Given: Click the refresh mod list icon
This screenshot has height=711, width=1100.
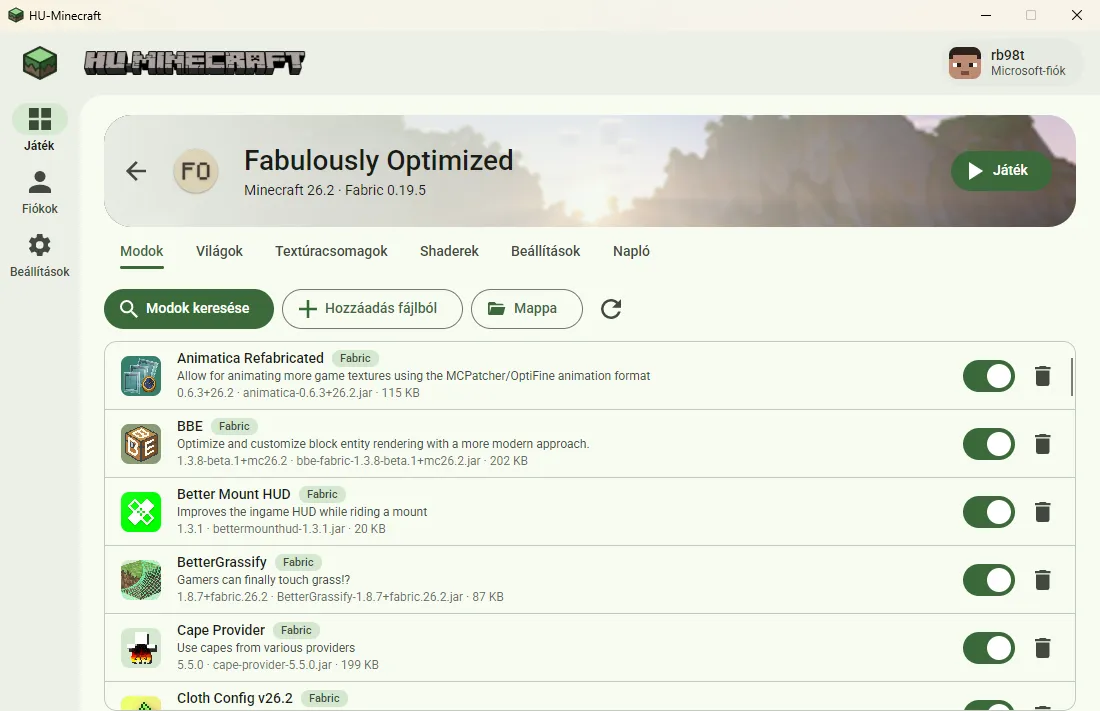Looking at the screenshot, I should click(x=611, y=309).
